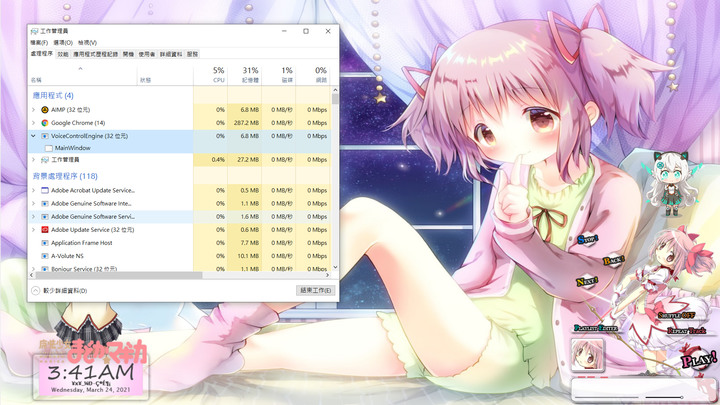Switch to the 使用者 tab

point(146,54)
